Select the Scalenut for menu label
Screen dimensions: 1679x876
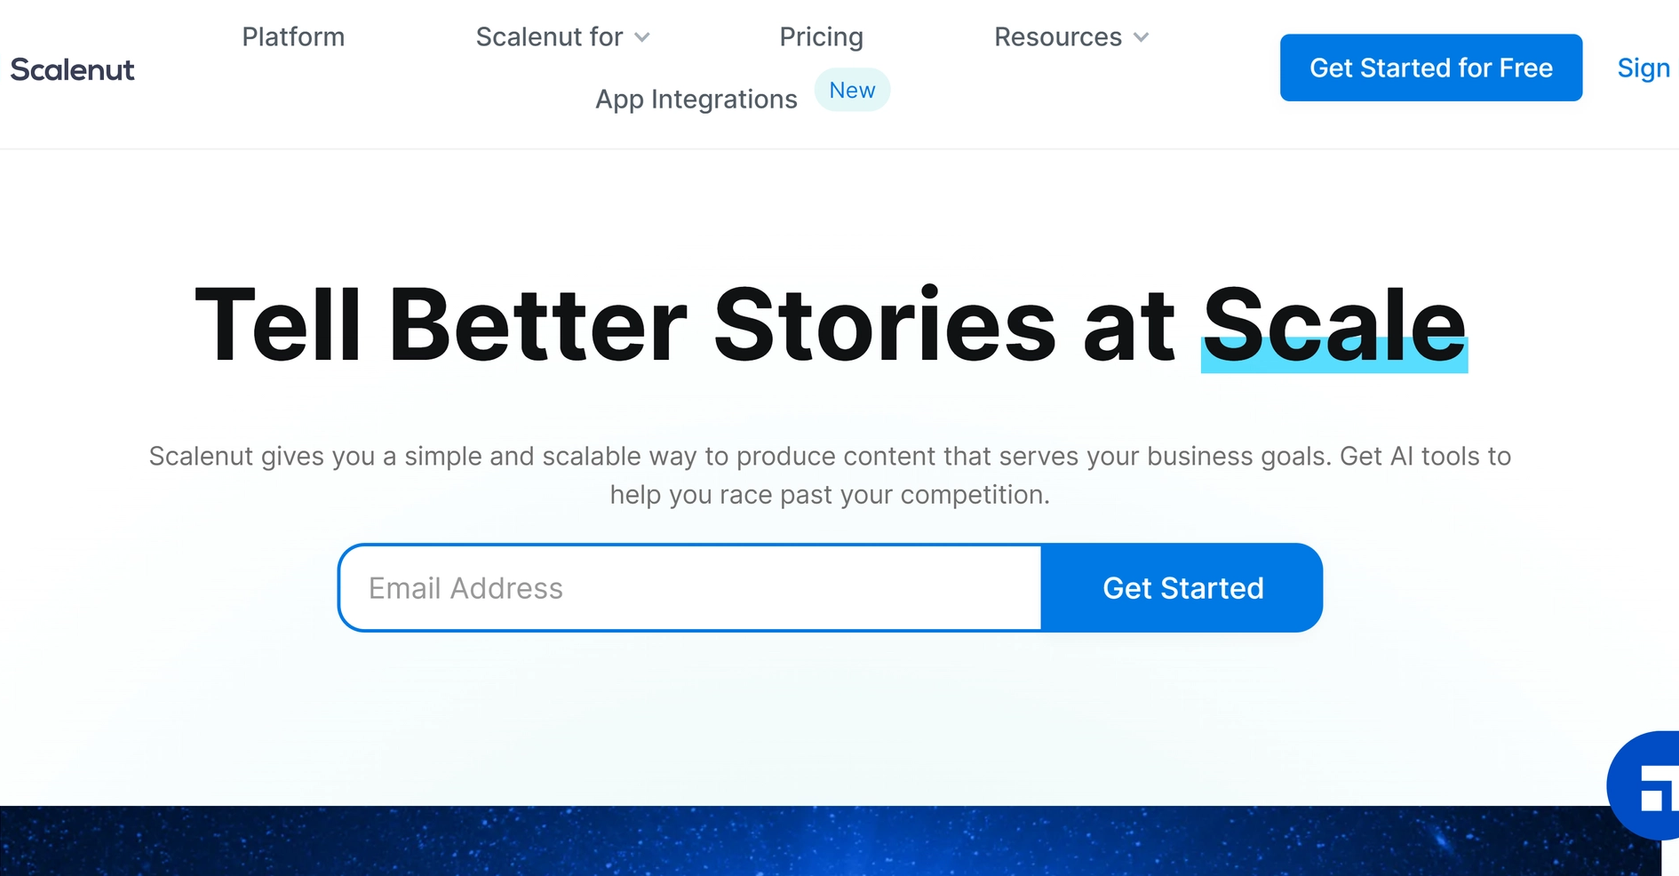549,37
